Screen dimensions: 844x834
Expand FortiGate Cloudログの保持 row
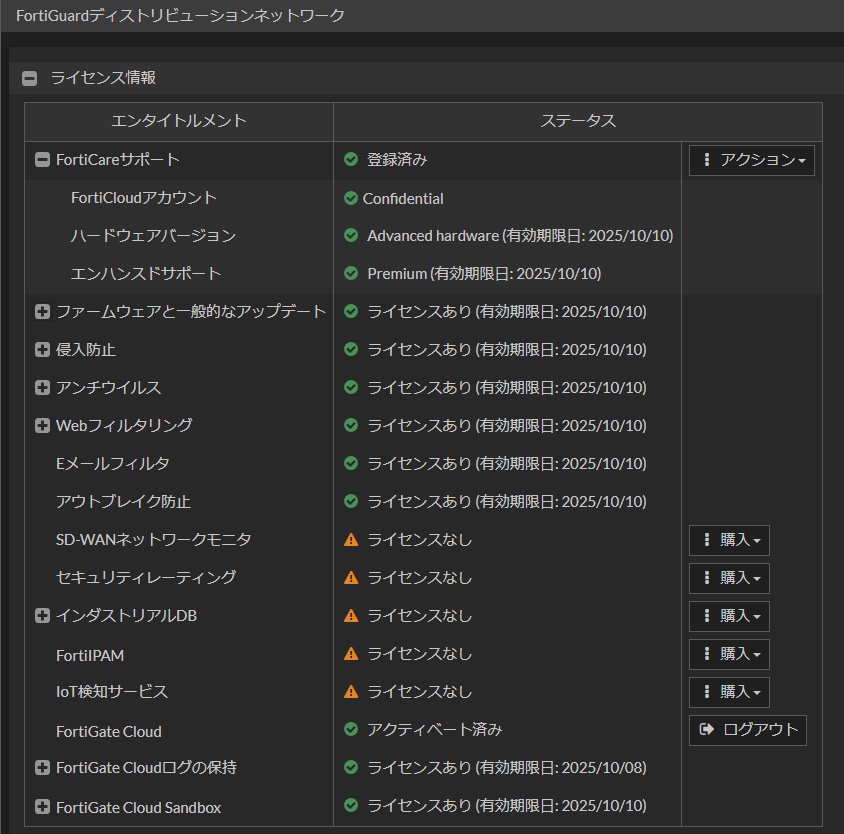pyautogui.click(x=42, y=767)
